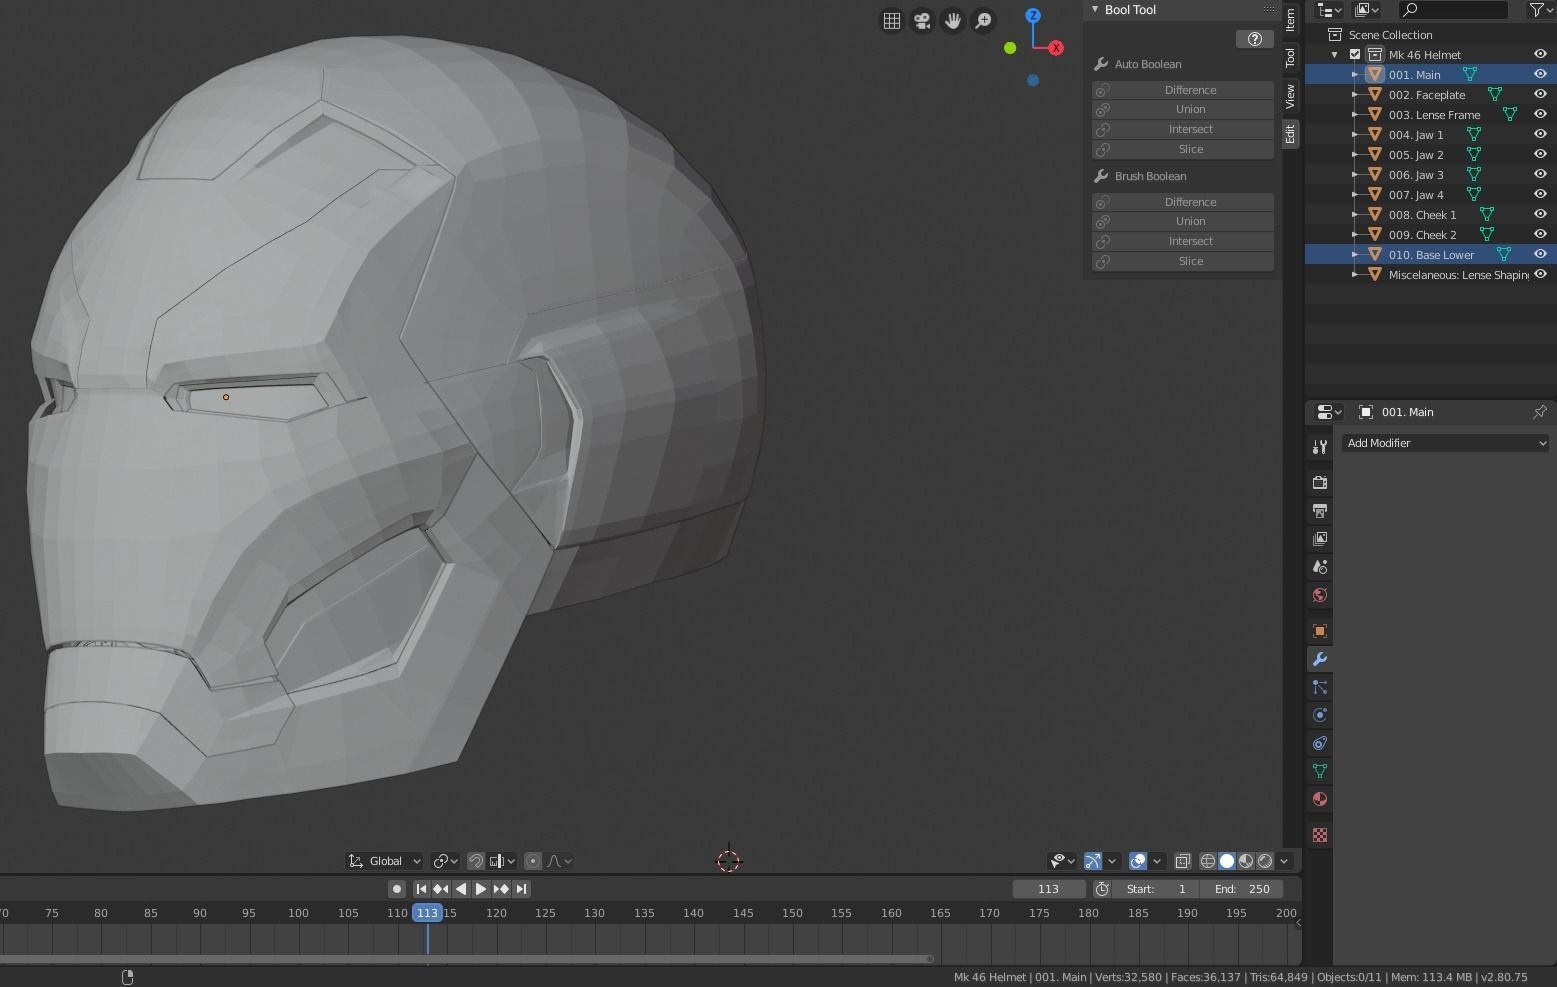Viewport: 1557px width, 987px height.
Task: Switch to camera view with camera icon
Action: click(x=922, y=21)
